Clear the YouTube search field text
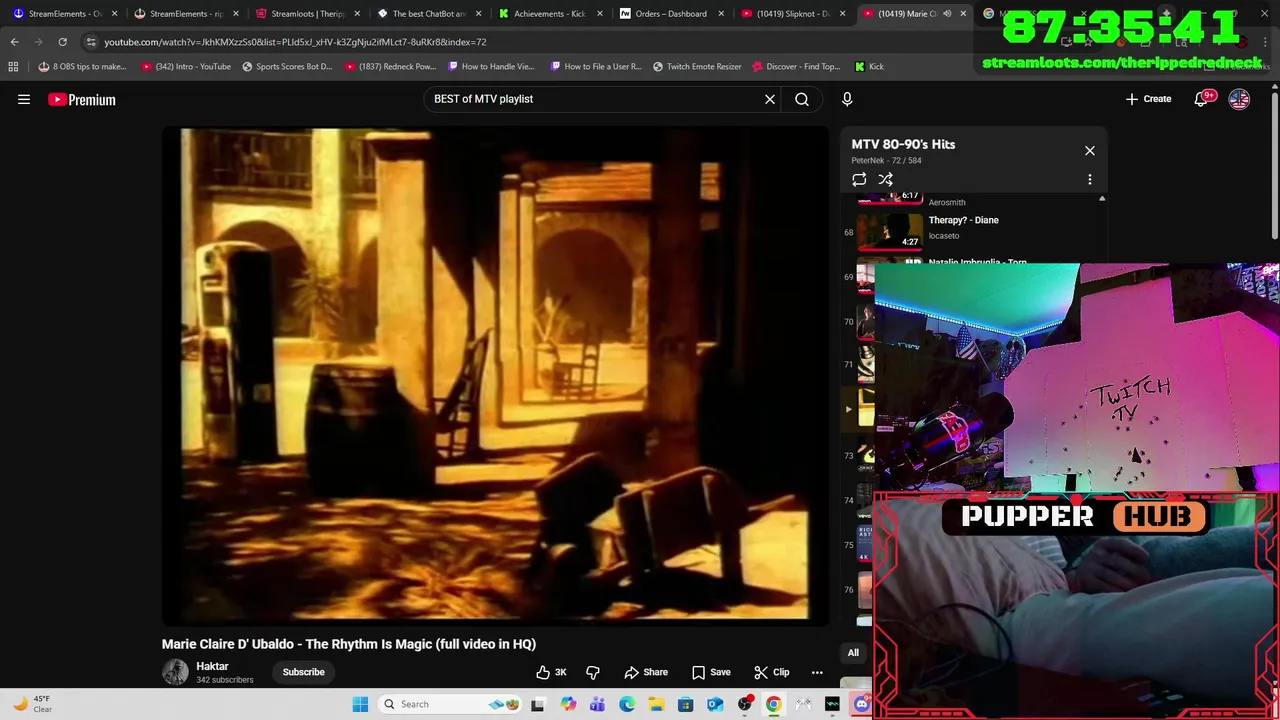1280x720 pixels. coord(770,99)
